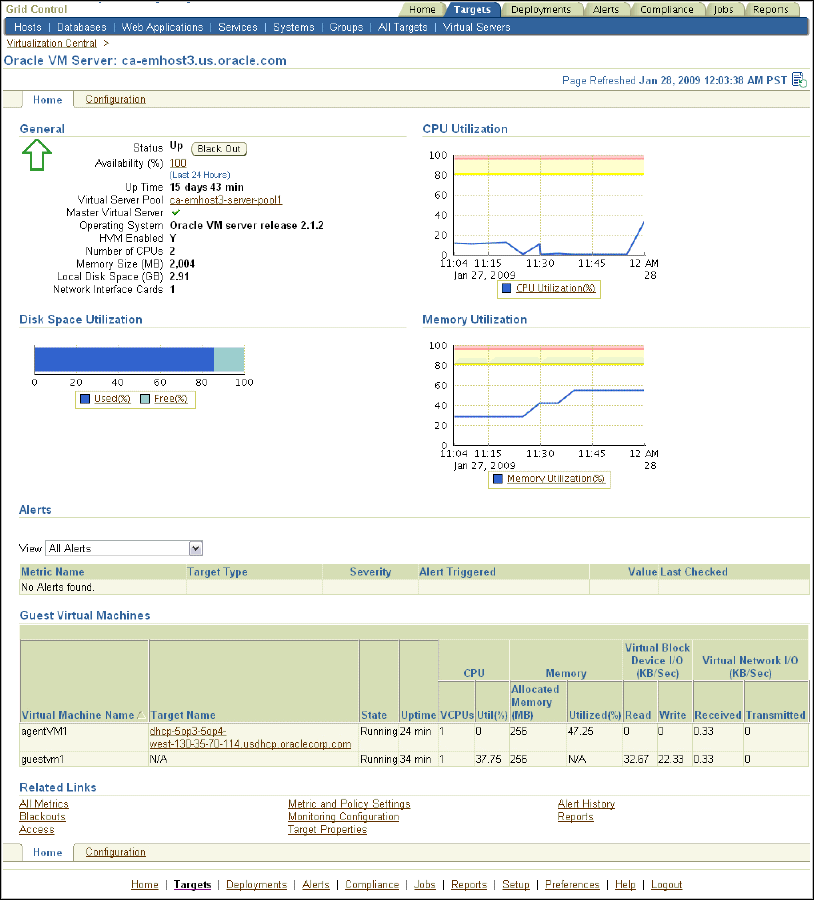Click the Disk Space Utilization bar
The width and height of the screenshot is (814, 900).
pos(139,359)
